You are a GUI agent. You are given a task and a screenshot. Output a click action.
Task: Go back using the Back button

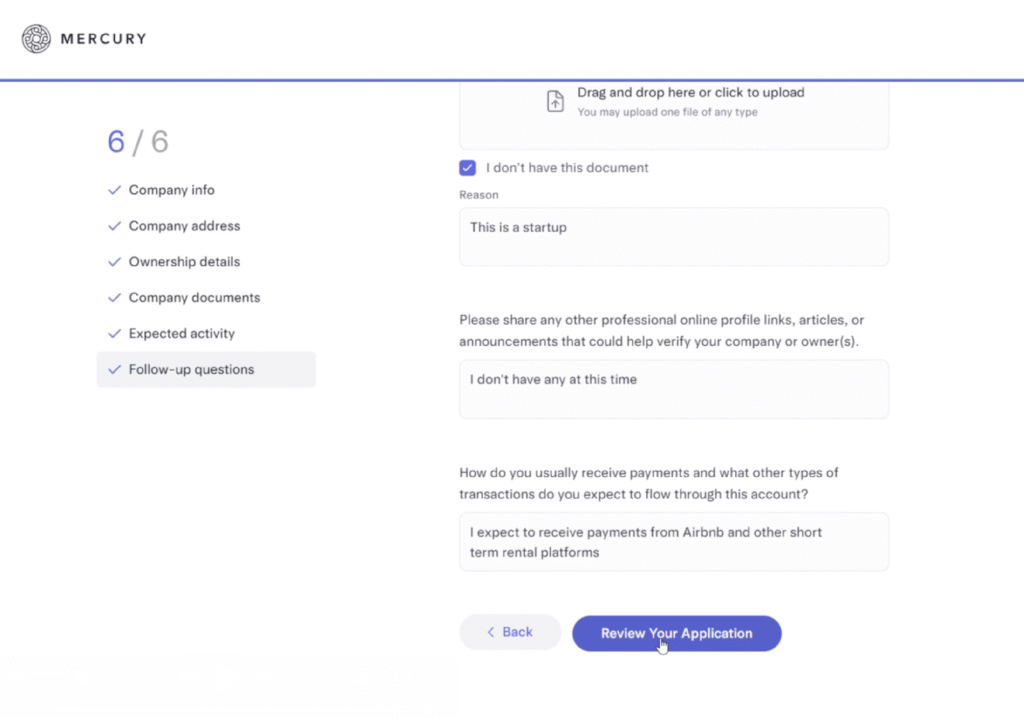[x=510, y=632]
